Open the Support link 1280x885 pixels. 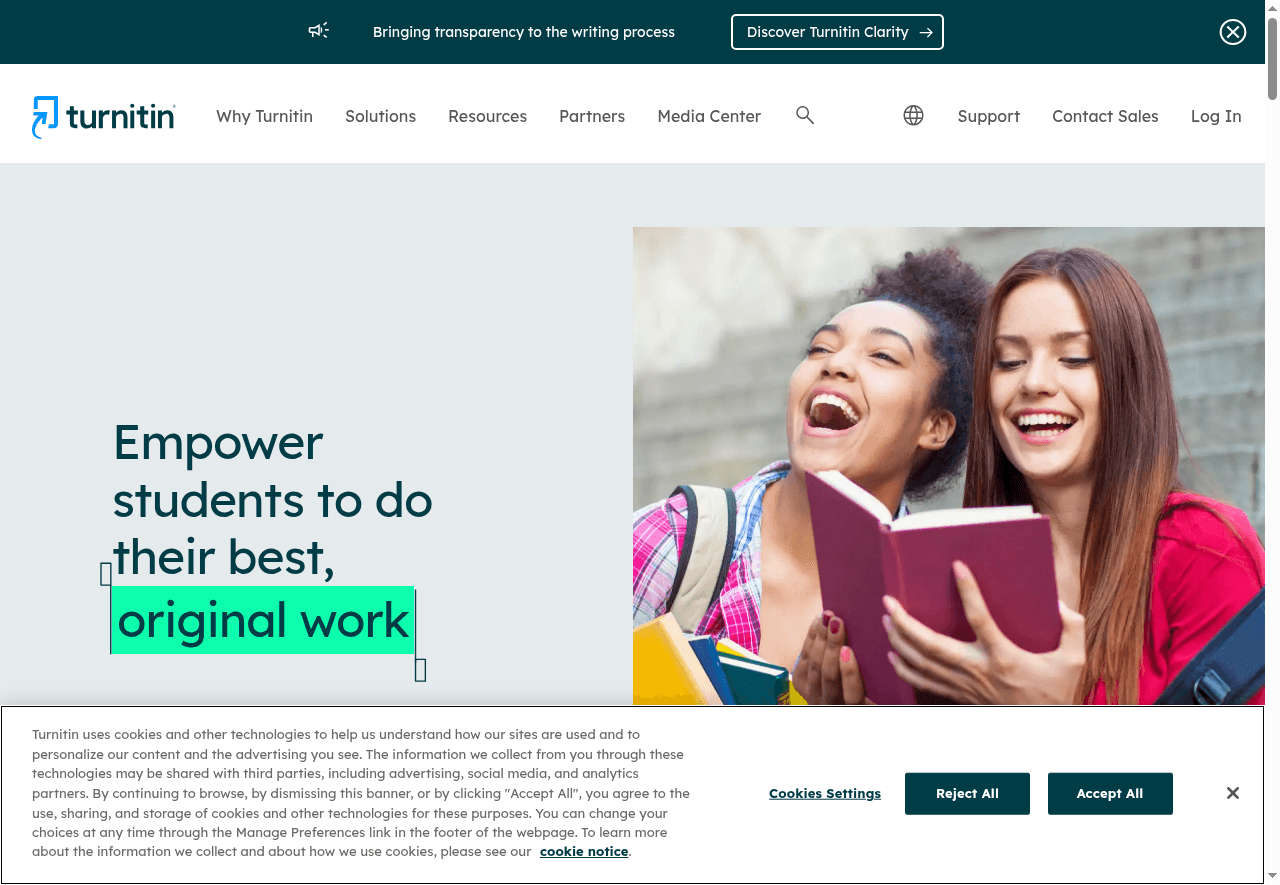[988, 116]
